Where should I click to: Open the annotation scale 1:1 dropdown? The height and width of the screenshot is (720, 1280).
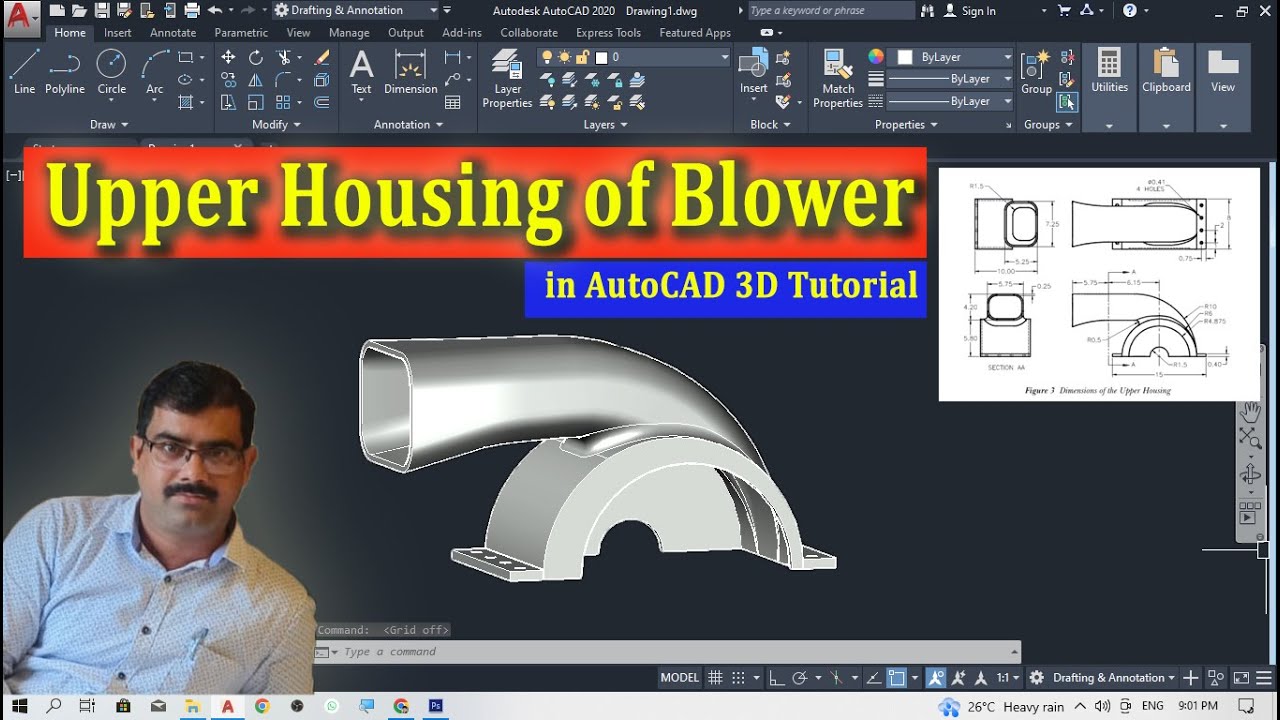pos(1008,678)
